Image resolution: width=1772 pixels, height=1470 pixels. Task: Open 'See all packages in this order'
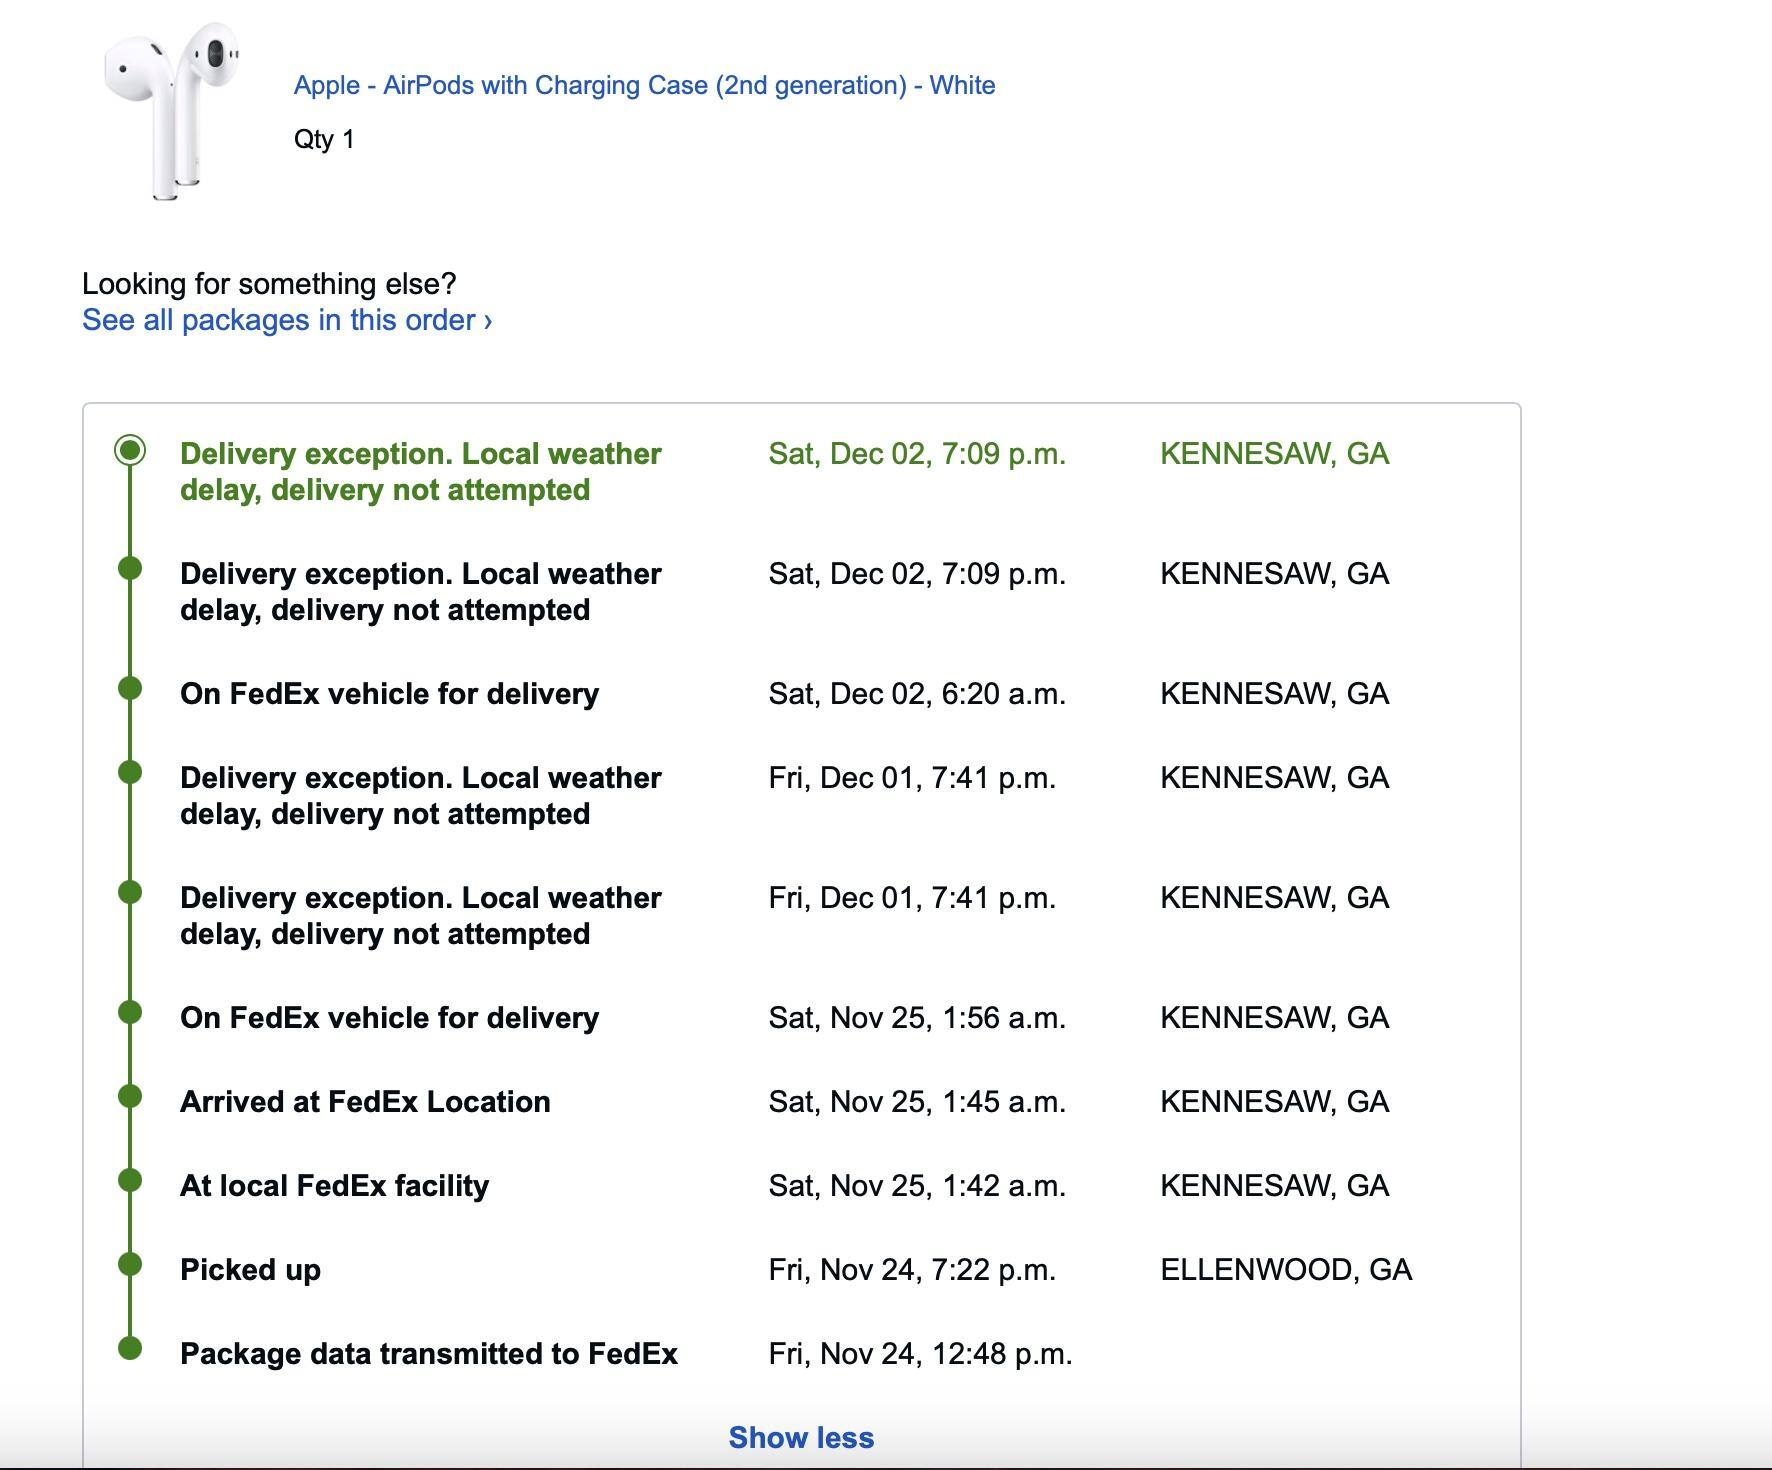pyautogui.click(x=287, y=320)
